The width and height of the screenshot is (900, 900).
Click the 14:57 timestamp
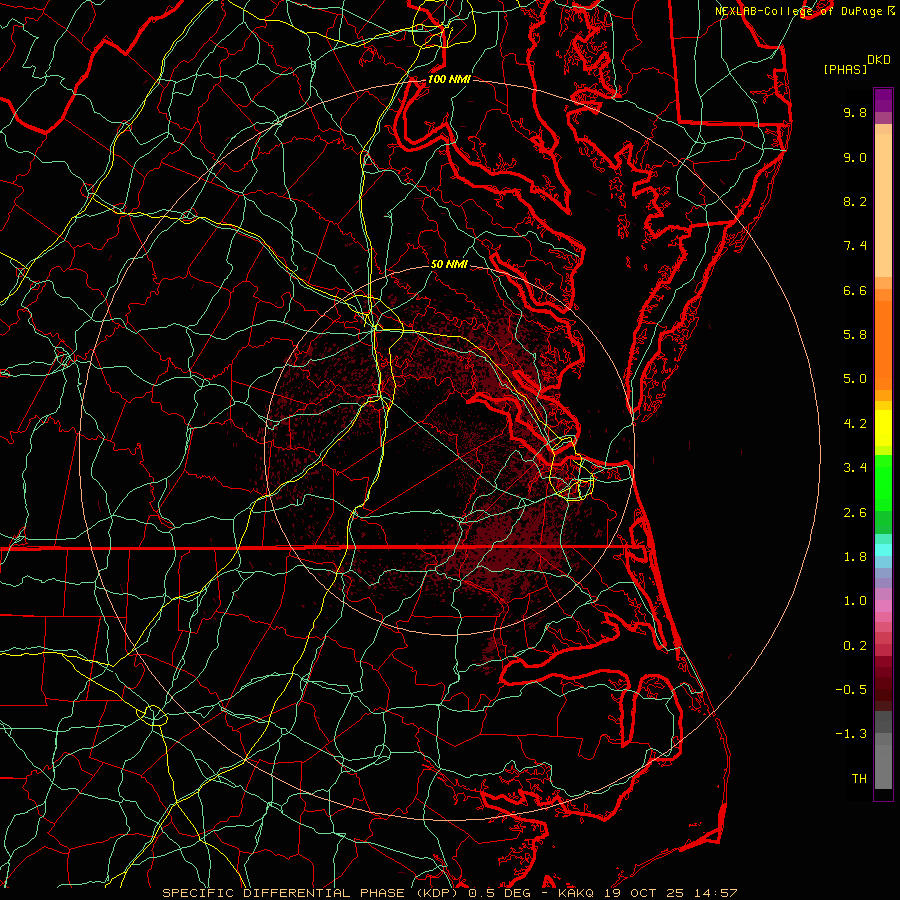[715, 893]
